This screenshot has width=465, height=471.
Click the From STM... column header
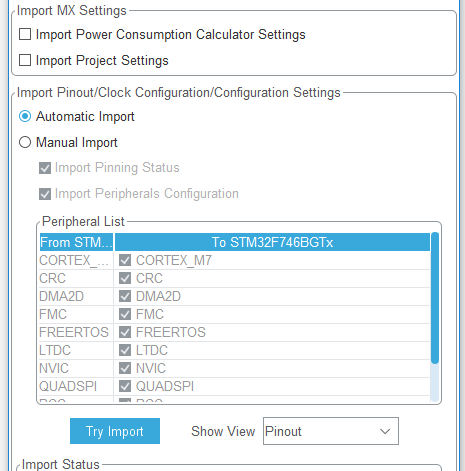click(76, 242)
